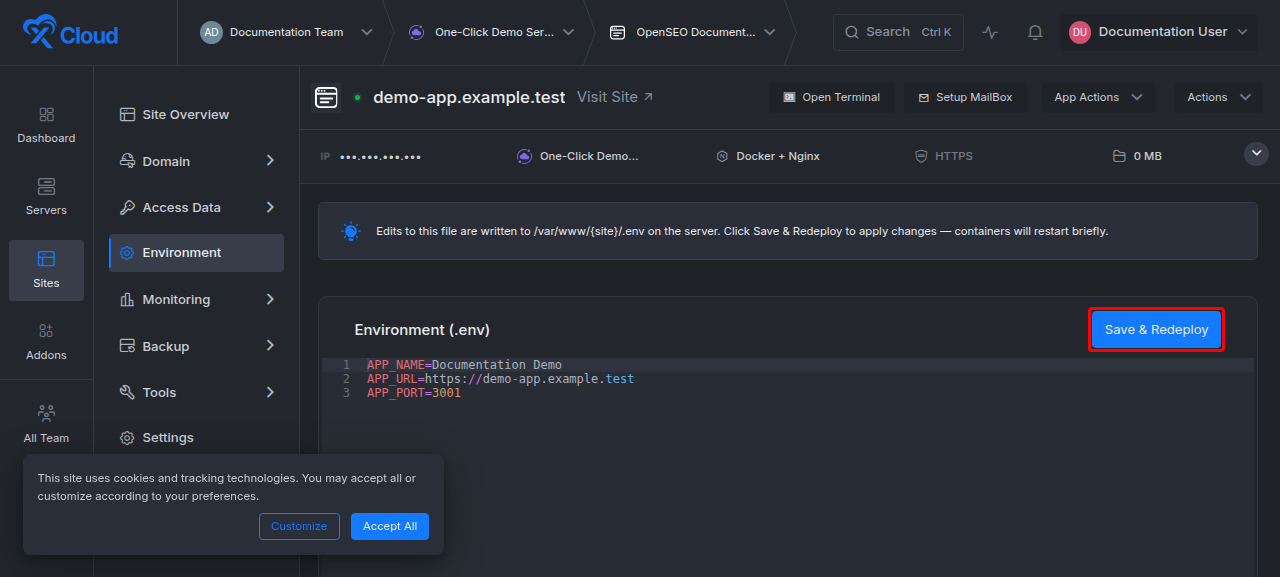The width and height of the screenshot is (1280, 577).
Task: Click the OpenSEO document icon in breadcrumb
Action: coord(618,32)
